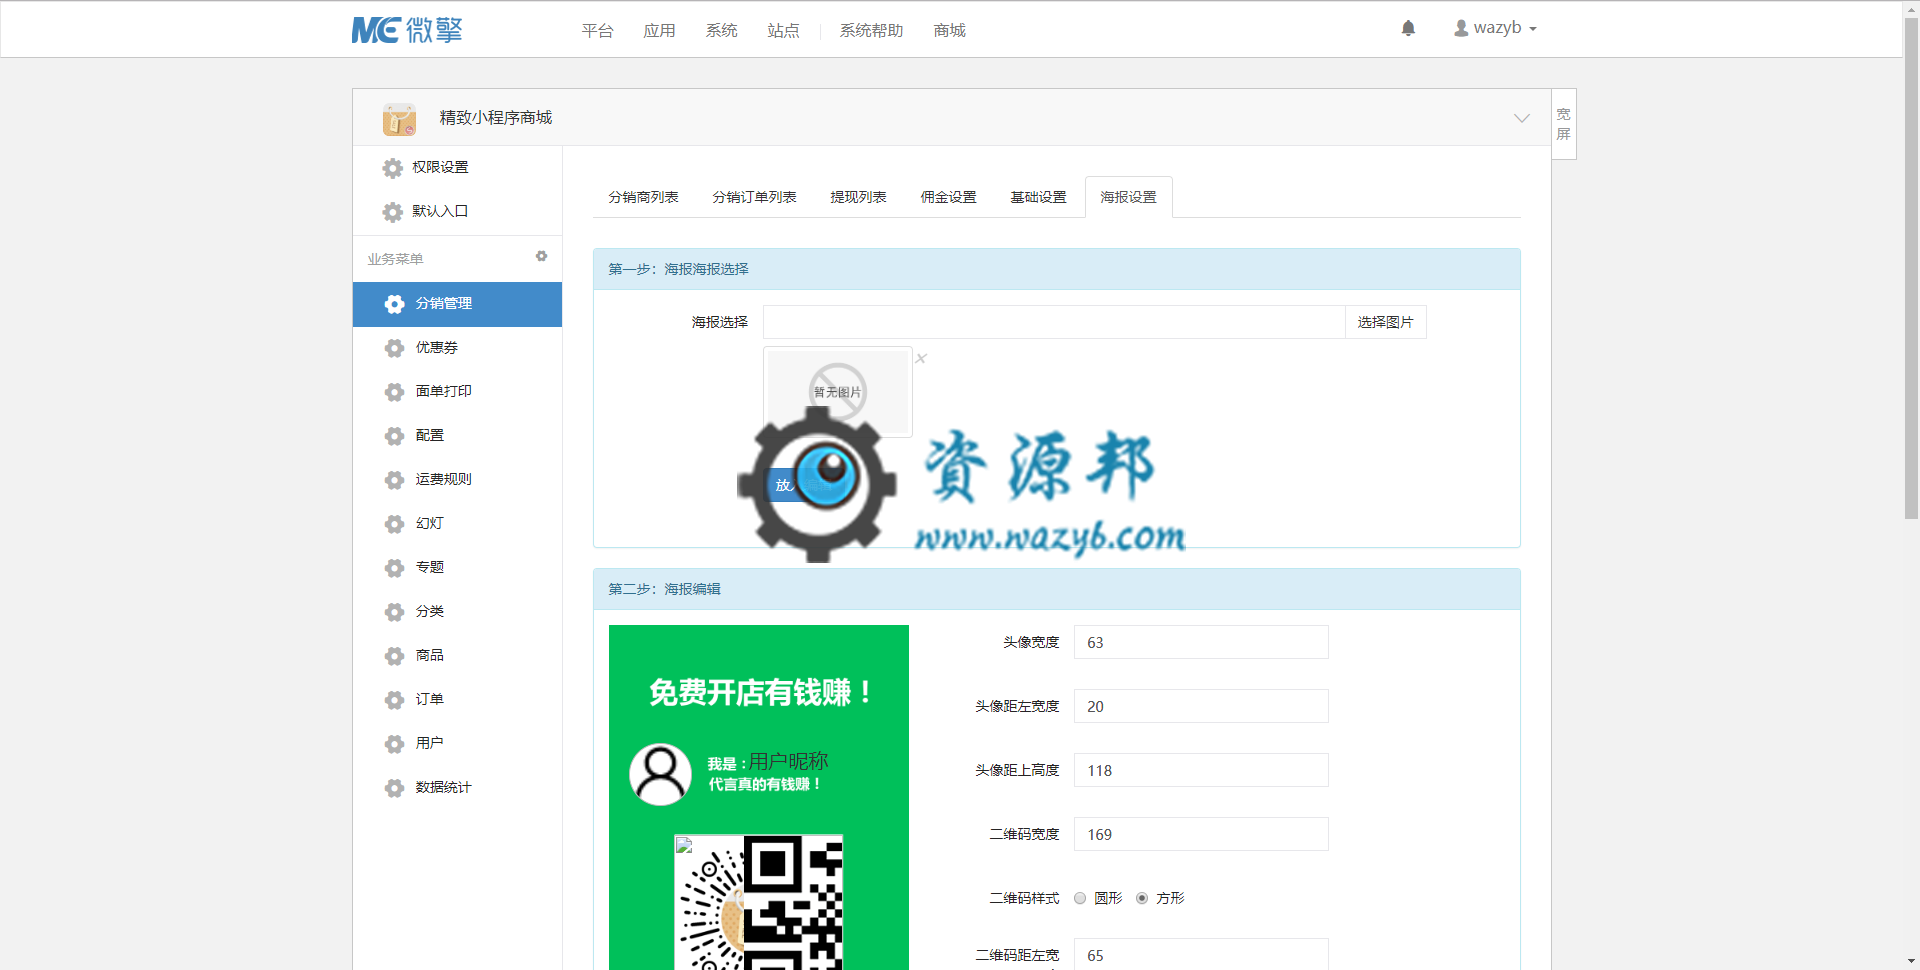The width and height of the screenshot is (1920, 970).
Task: Click the gear icon beside 数据统计
Action: coord(395,788)
